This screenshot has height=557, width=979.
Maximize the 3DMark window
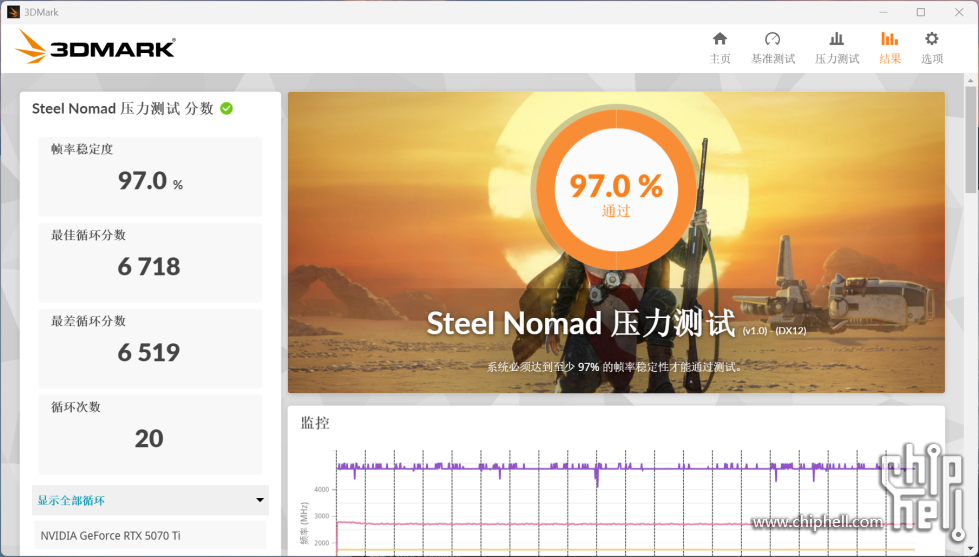[x=921, y=12]
